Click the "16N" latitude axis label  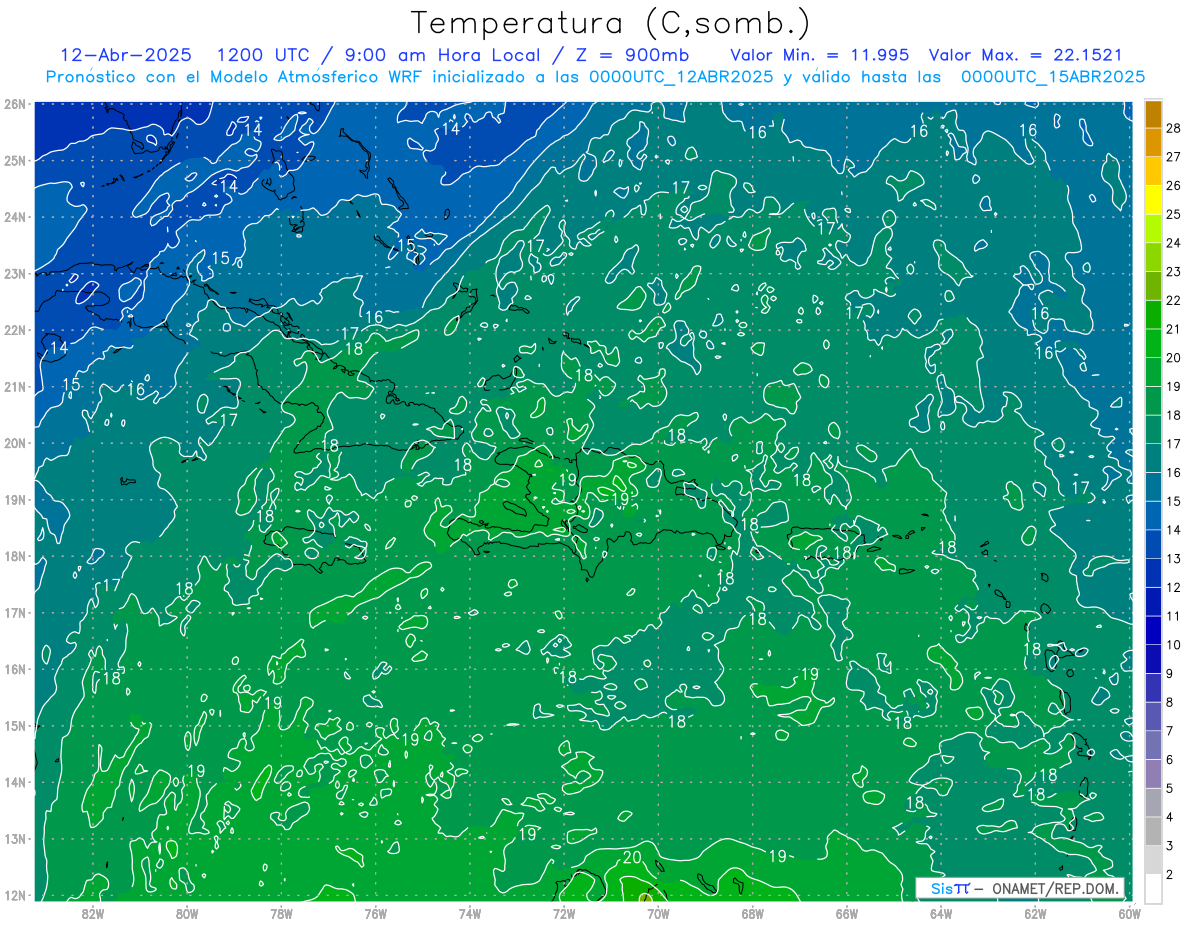15,669
